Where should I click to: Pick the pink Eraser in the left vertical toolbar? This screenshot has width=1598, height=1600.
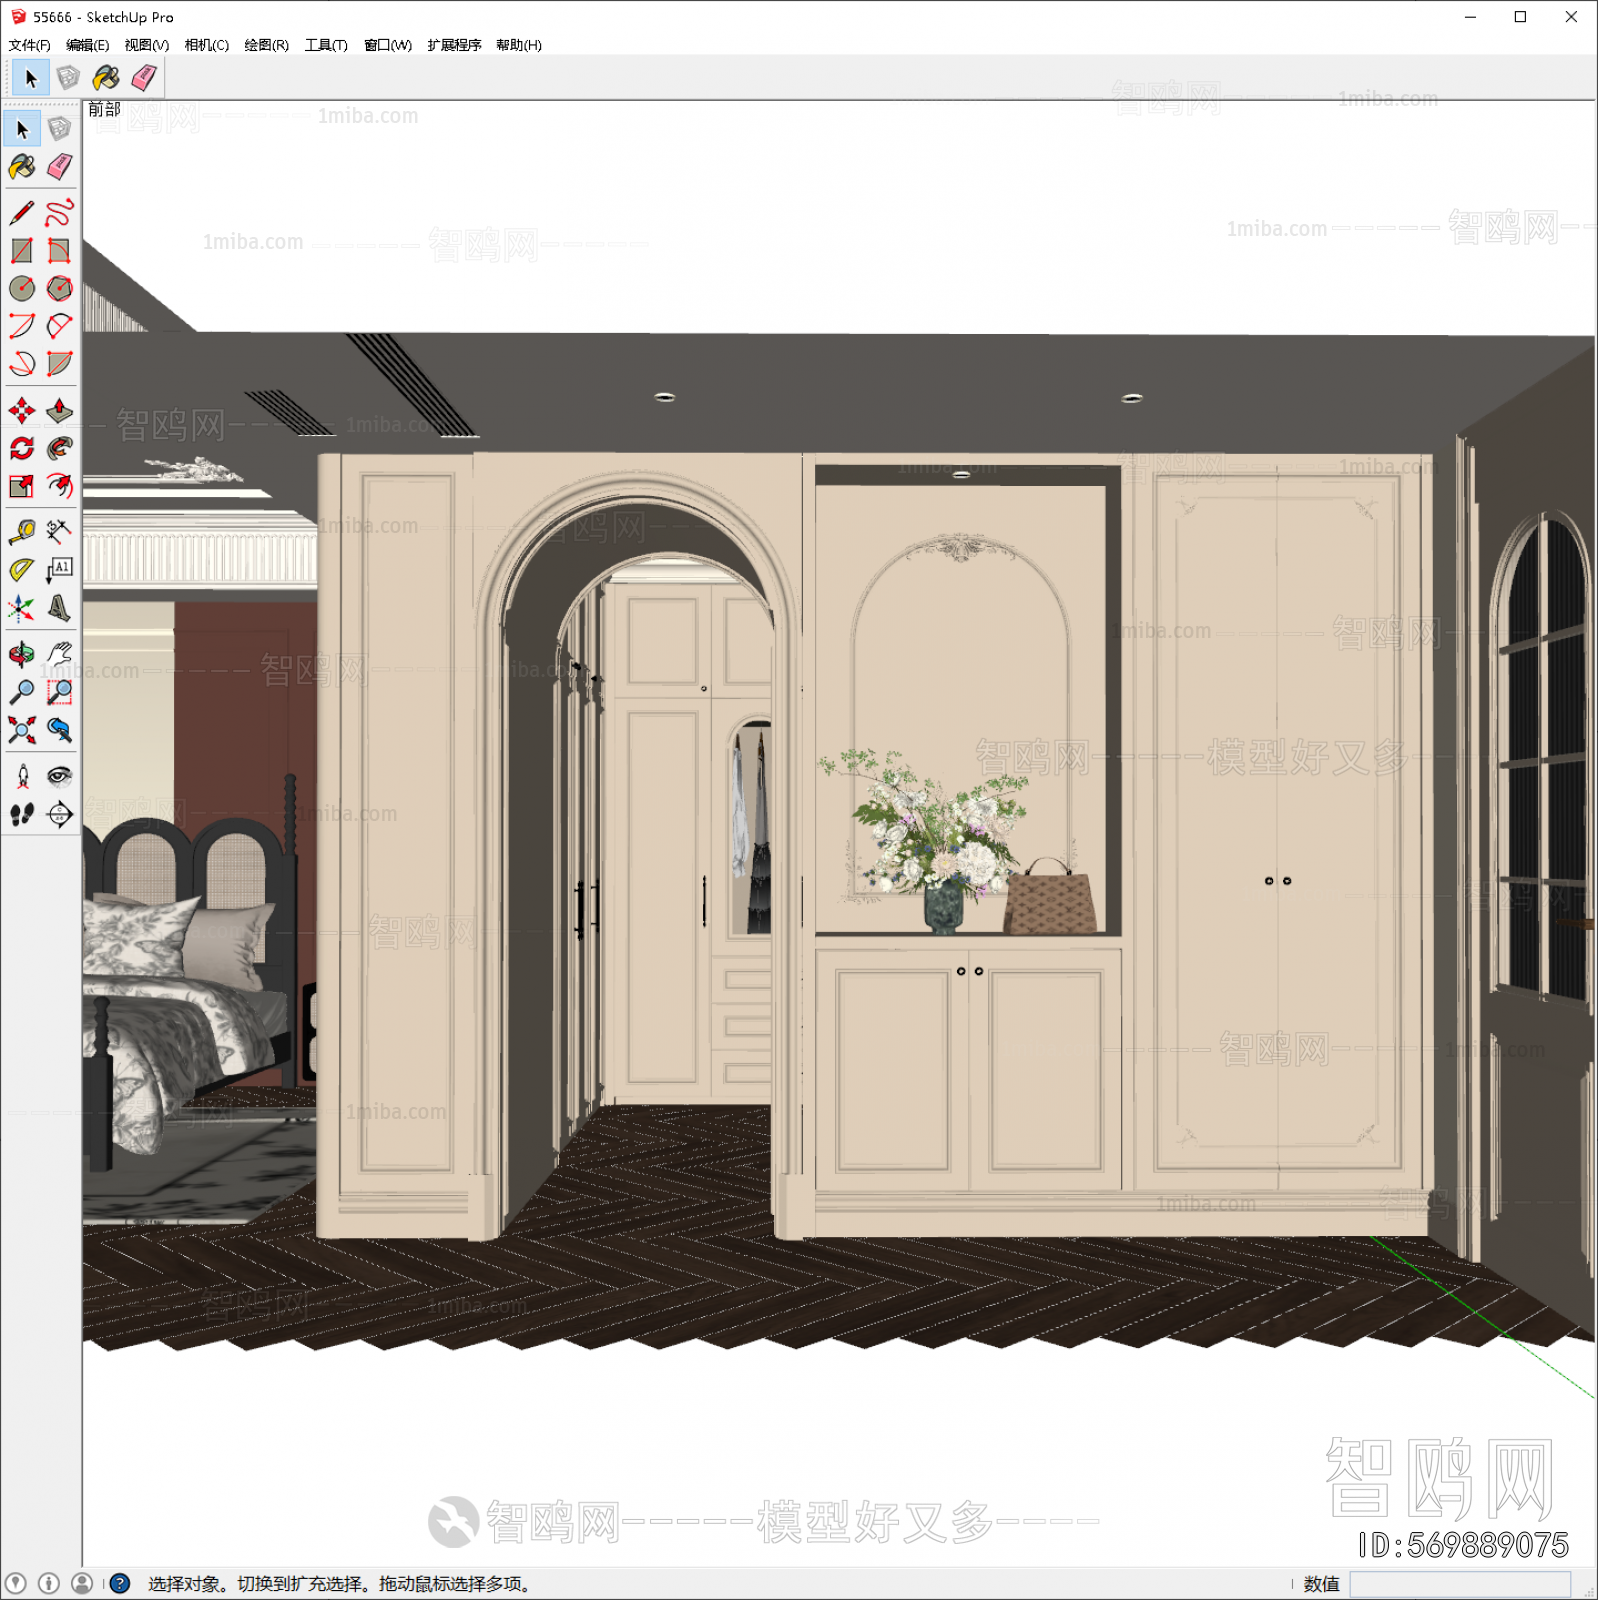[60, 167]
